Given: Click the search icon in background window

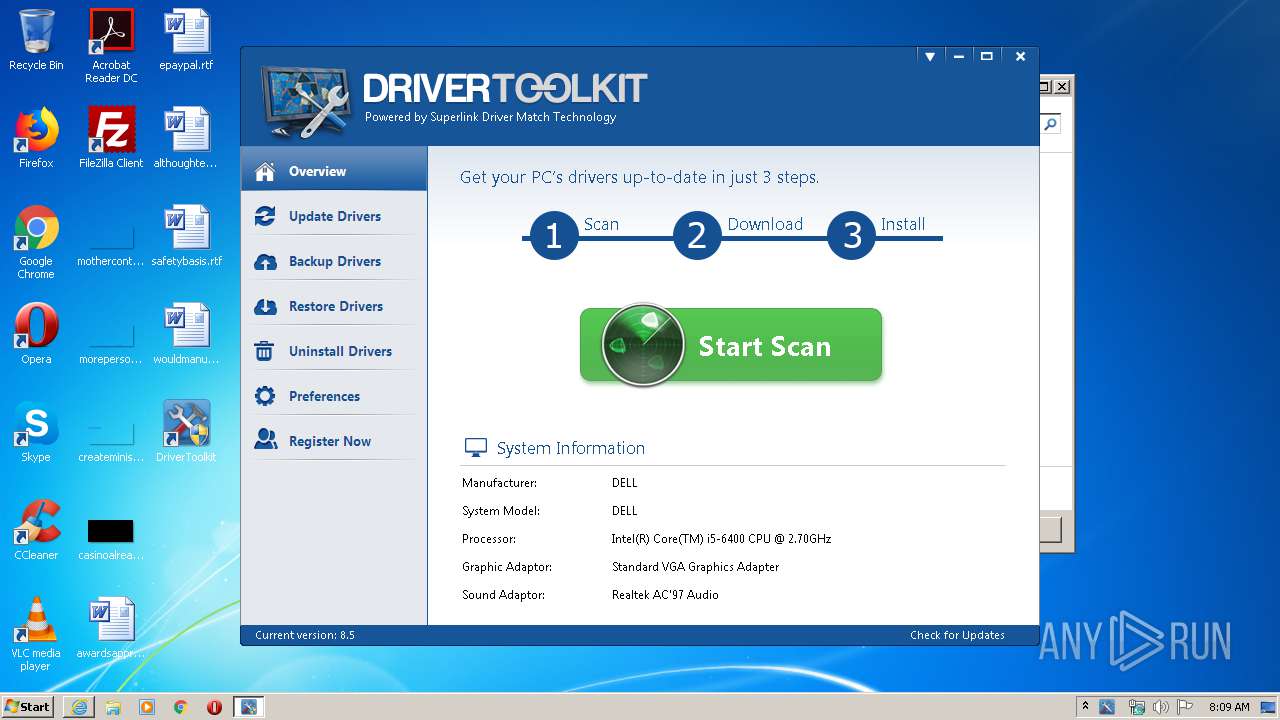Looking at the screenshot, I should coord(1050,124).
